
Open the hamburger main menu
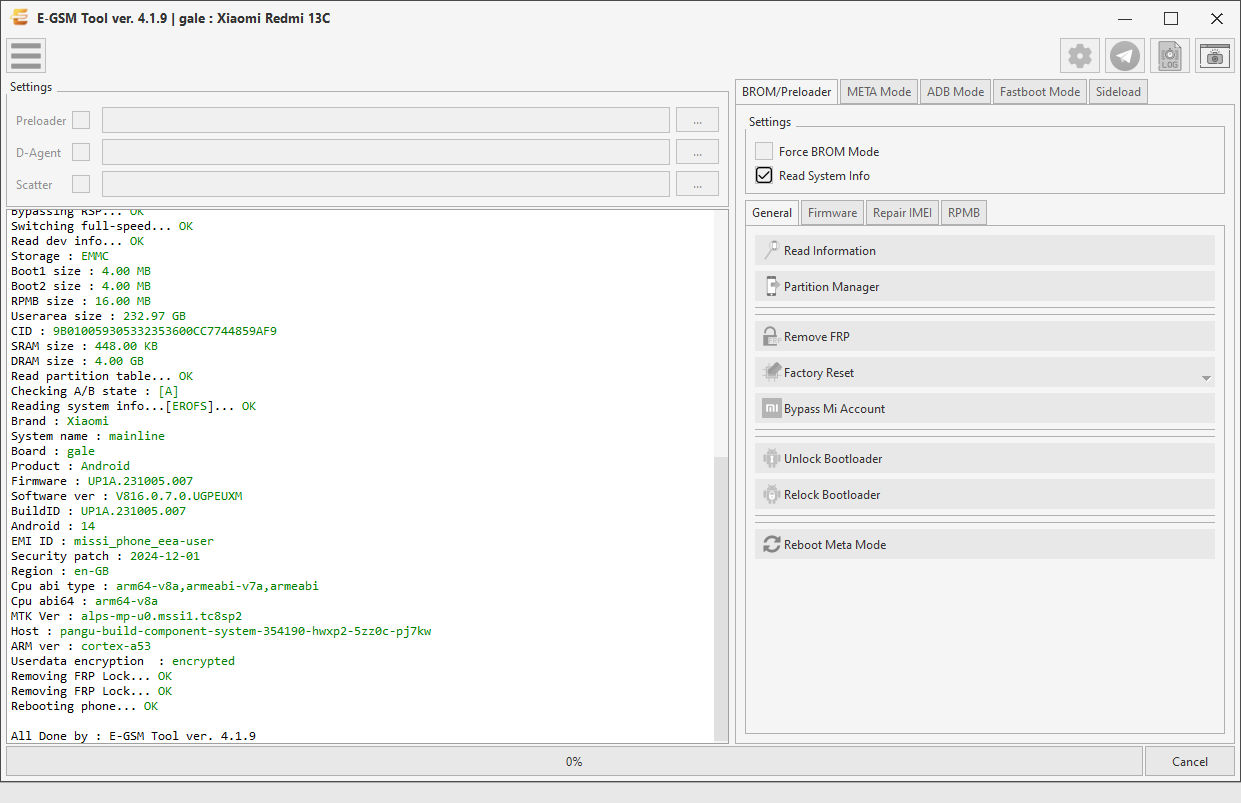(x=26, y=56)
